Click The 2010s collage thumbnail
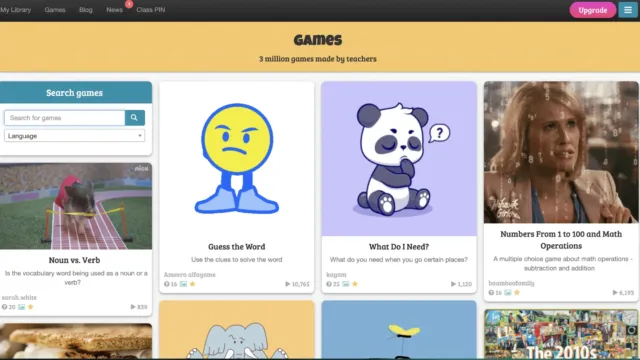This screenshot has height=360, width=640. click(561, 334)
